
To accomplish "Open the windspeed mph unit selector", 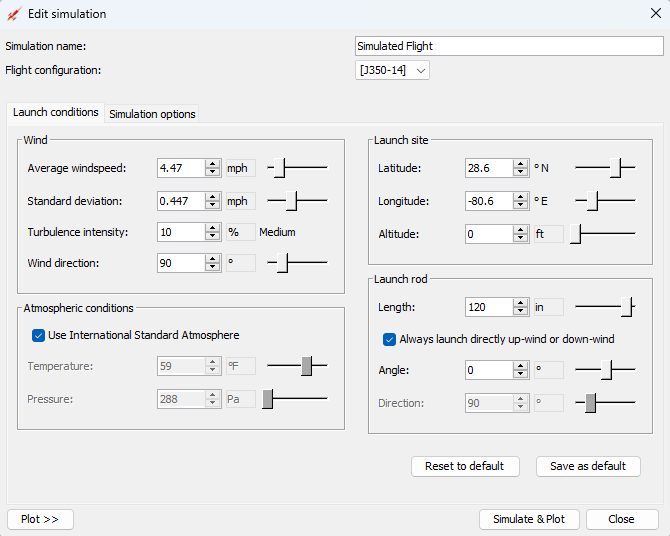I will click(x=241, y=168).
